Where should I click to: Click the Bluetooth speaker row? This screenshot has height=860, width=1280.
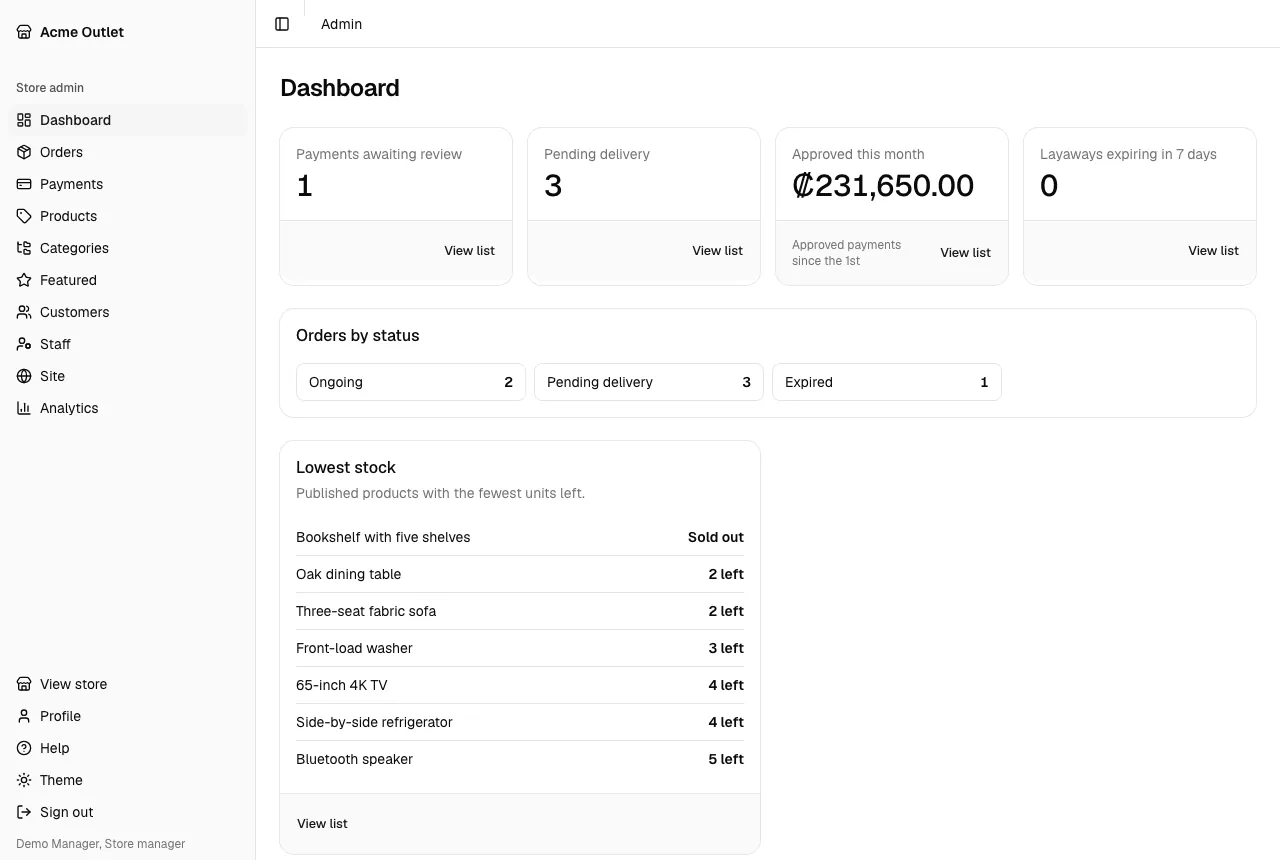(520, 759)
